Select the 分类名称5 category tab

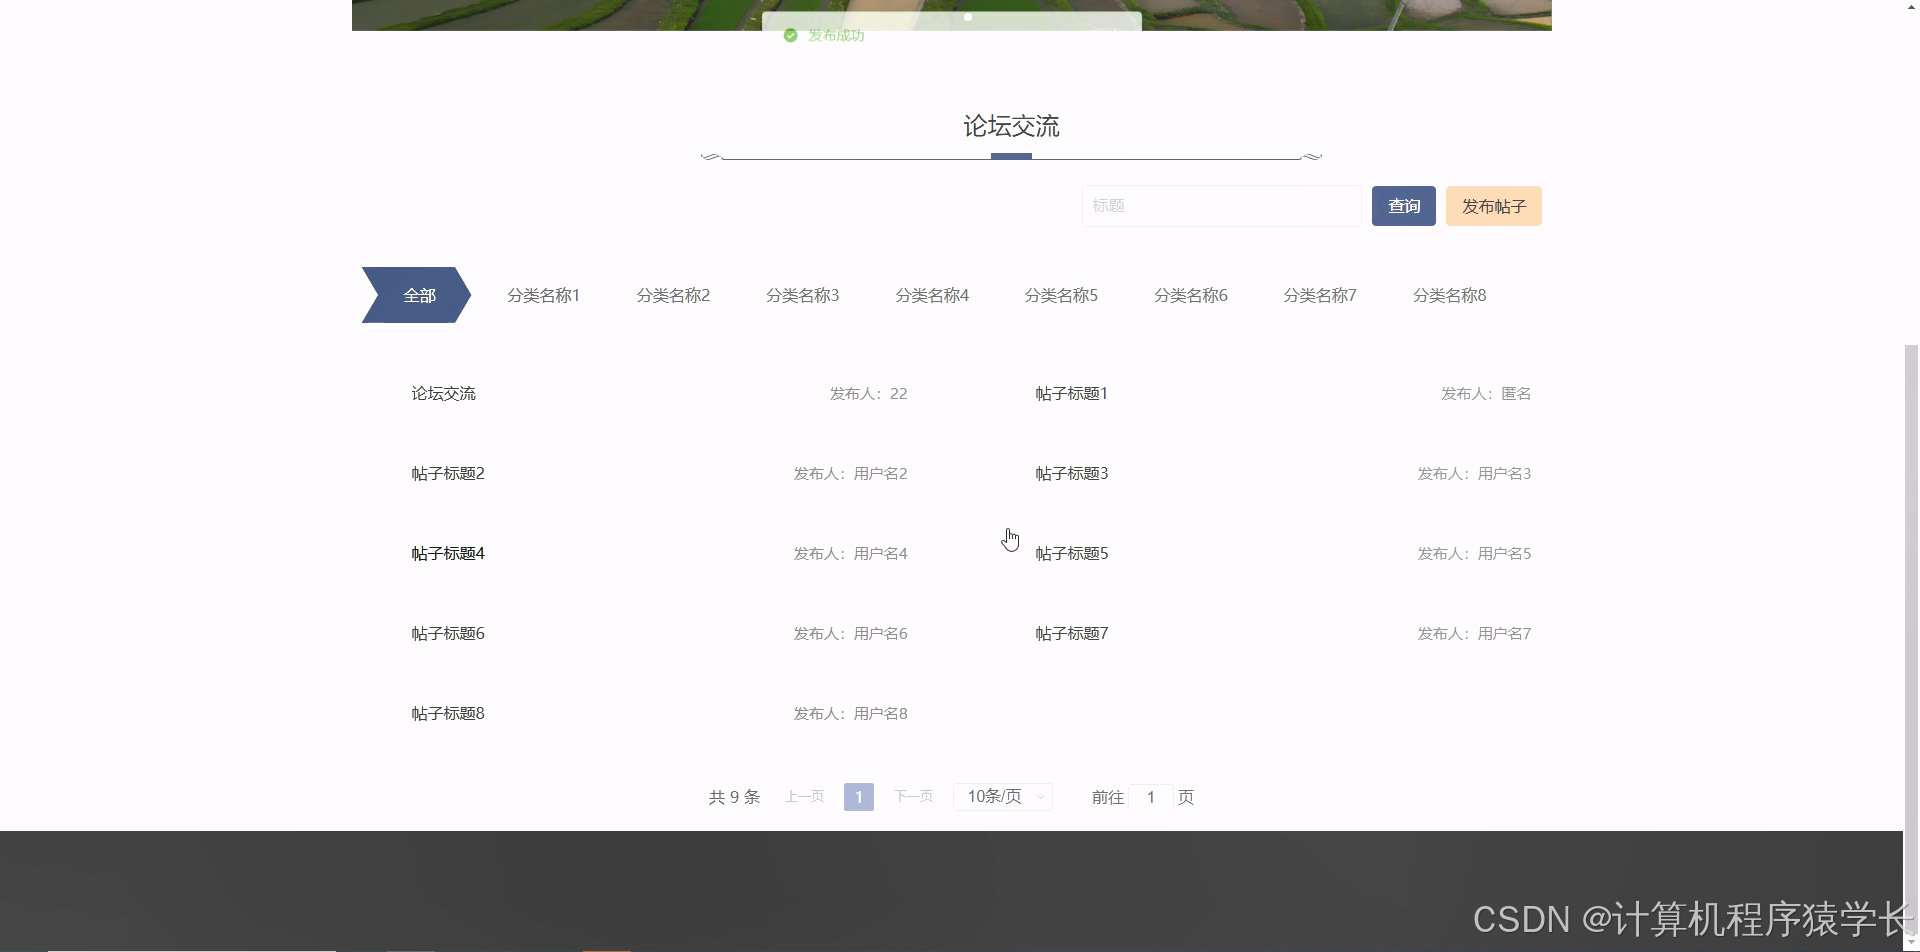coord(1061,295)
